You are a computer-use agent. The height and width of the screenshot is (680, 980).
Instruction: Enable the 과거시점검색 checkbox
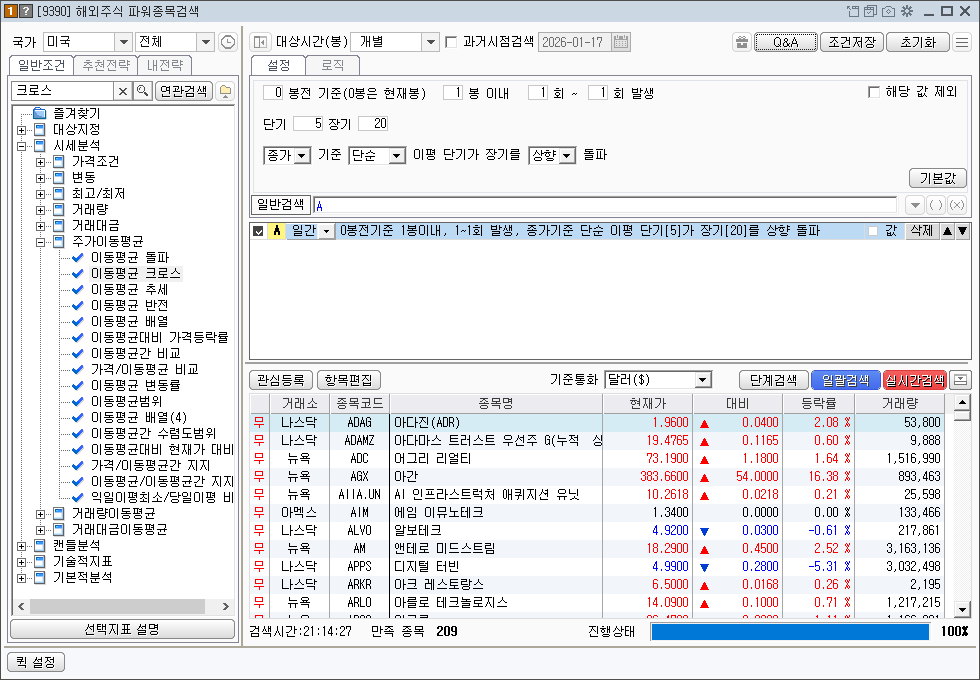coord(451,42)
